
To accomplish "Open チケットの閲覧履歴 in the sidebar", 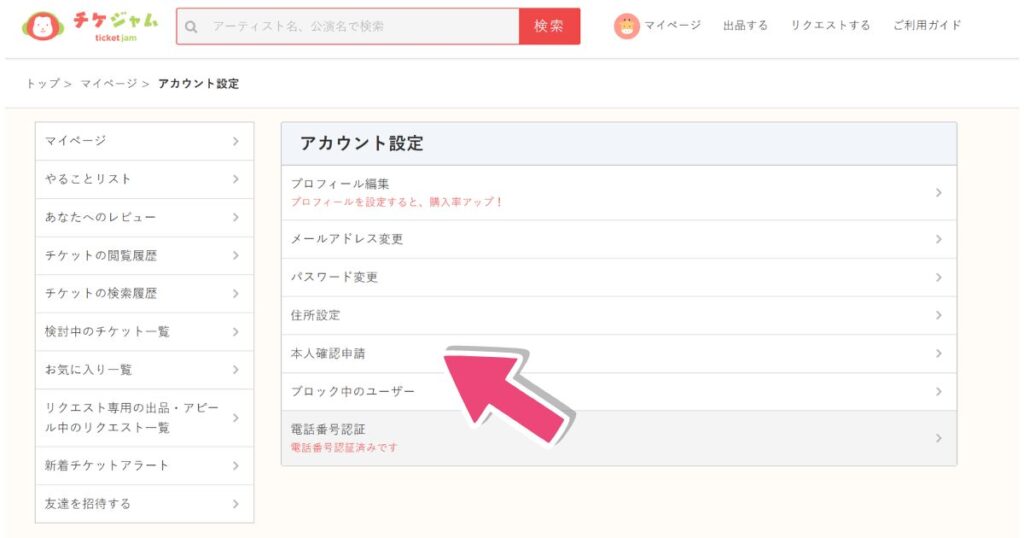I will point(144,256).
